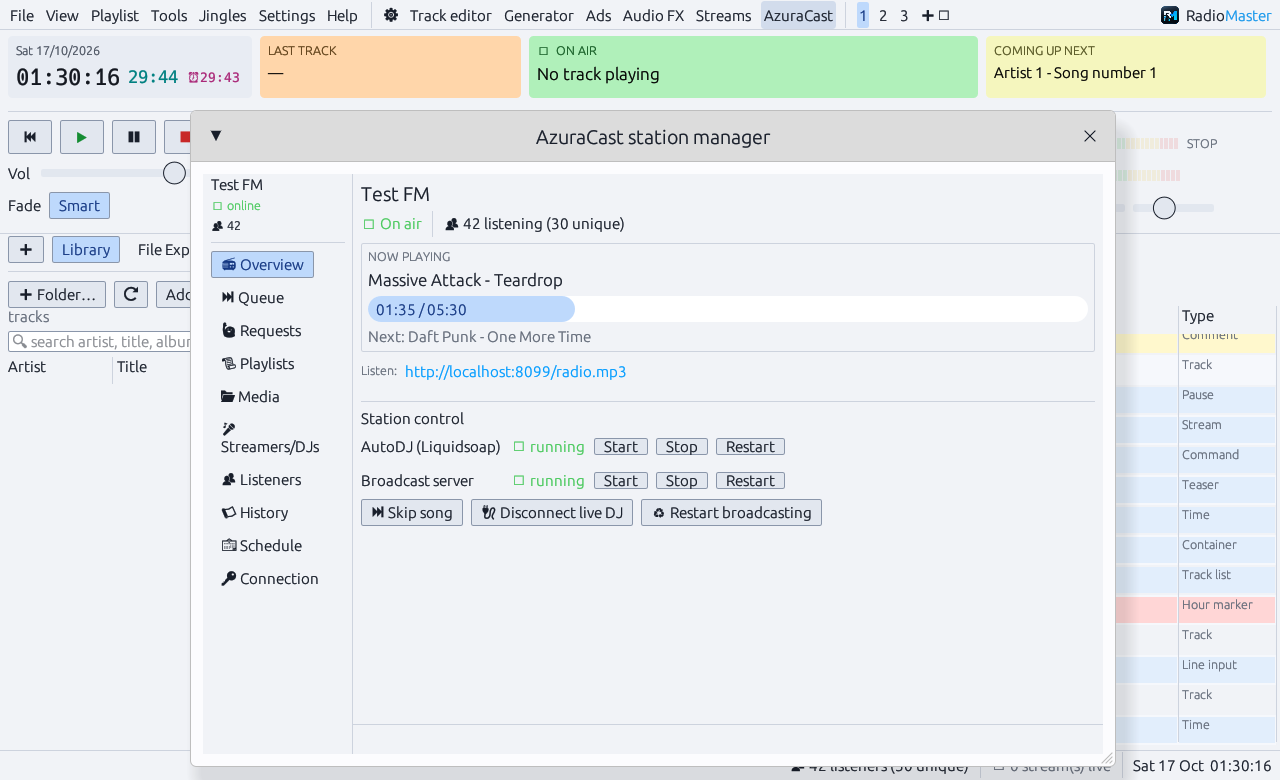Stop the AutoDJ (Liquidsoap) service
The image size is (1280, 780).
682,447
